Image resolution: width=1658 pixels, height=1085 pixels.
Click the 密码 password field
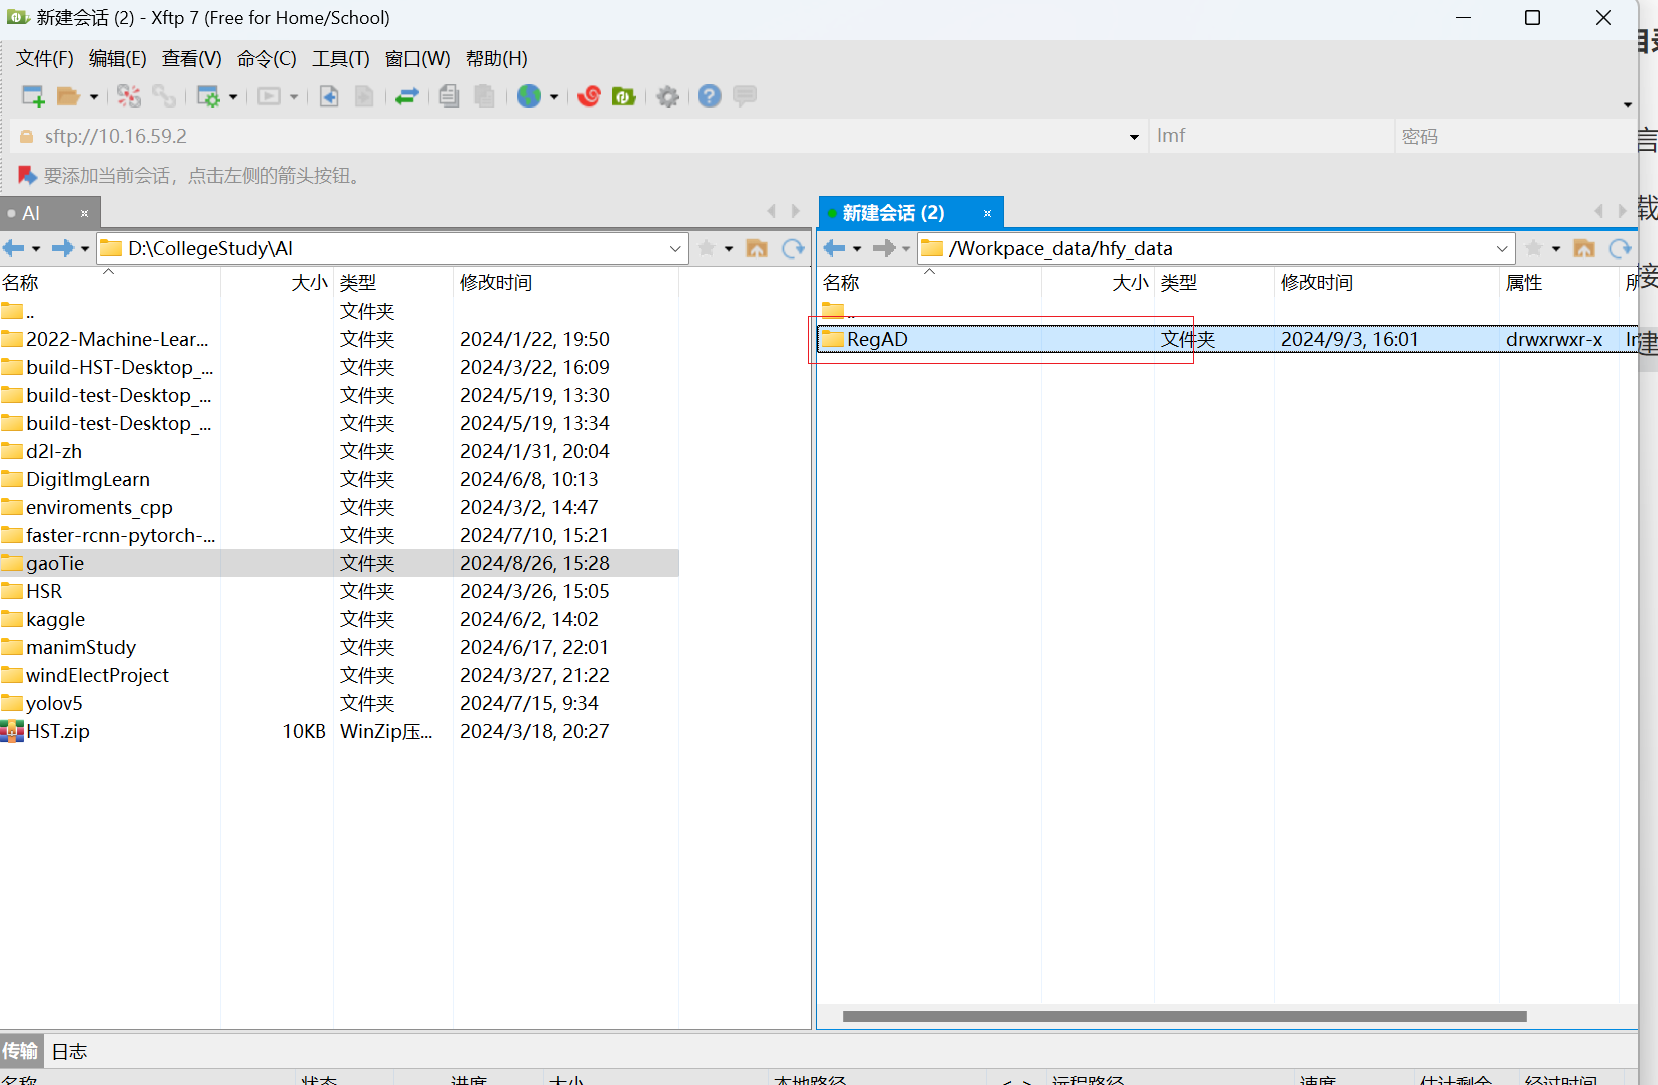[1514, 136]
